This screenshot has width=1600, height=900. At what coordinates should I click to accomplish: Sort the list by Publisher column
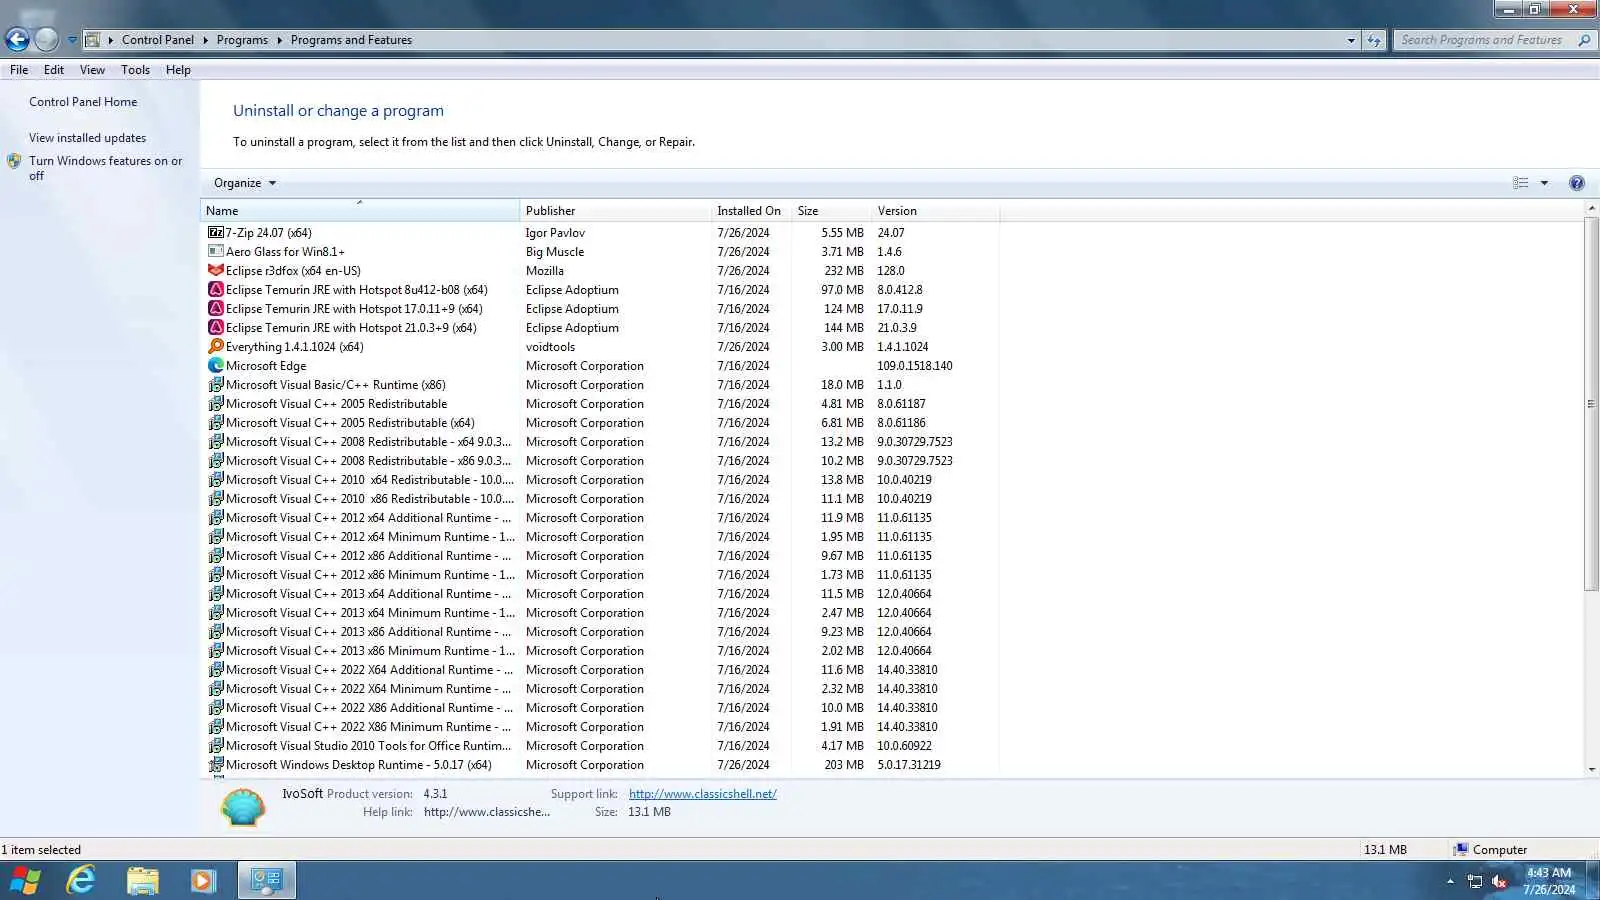615,211
